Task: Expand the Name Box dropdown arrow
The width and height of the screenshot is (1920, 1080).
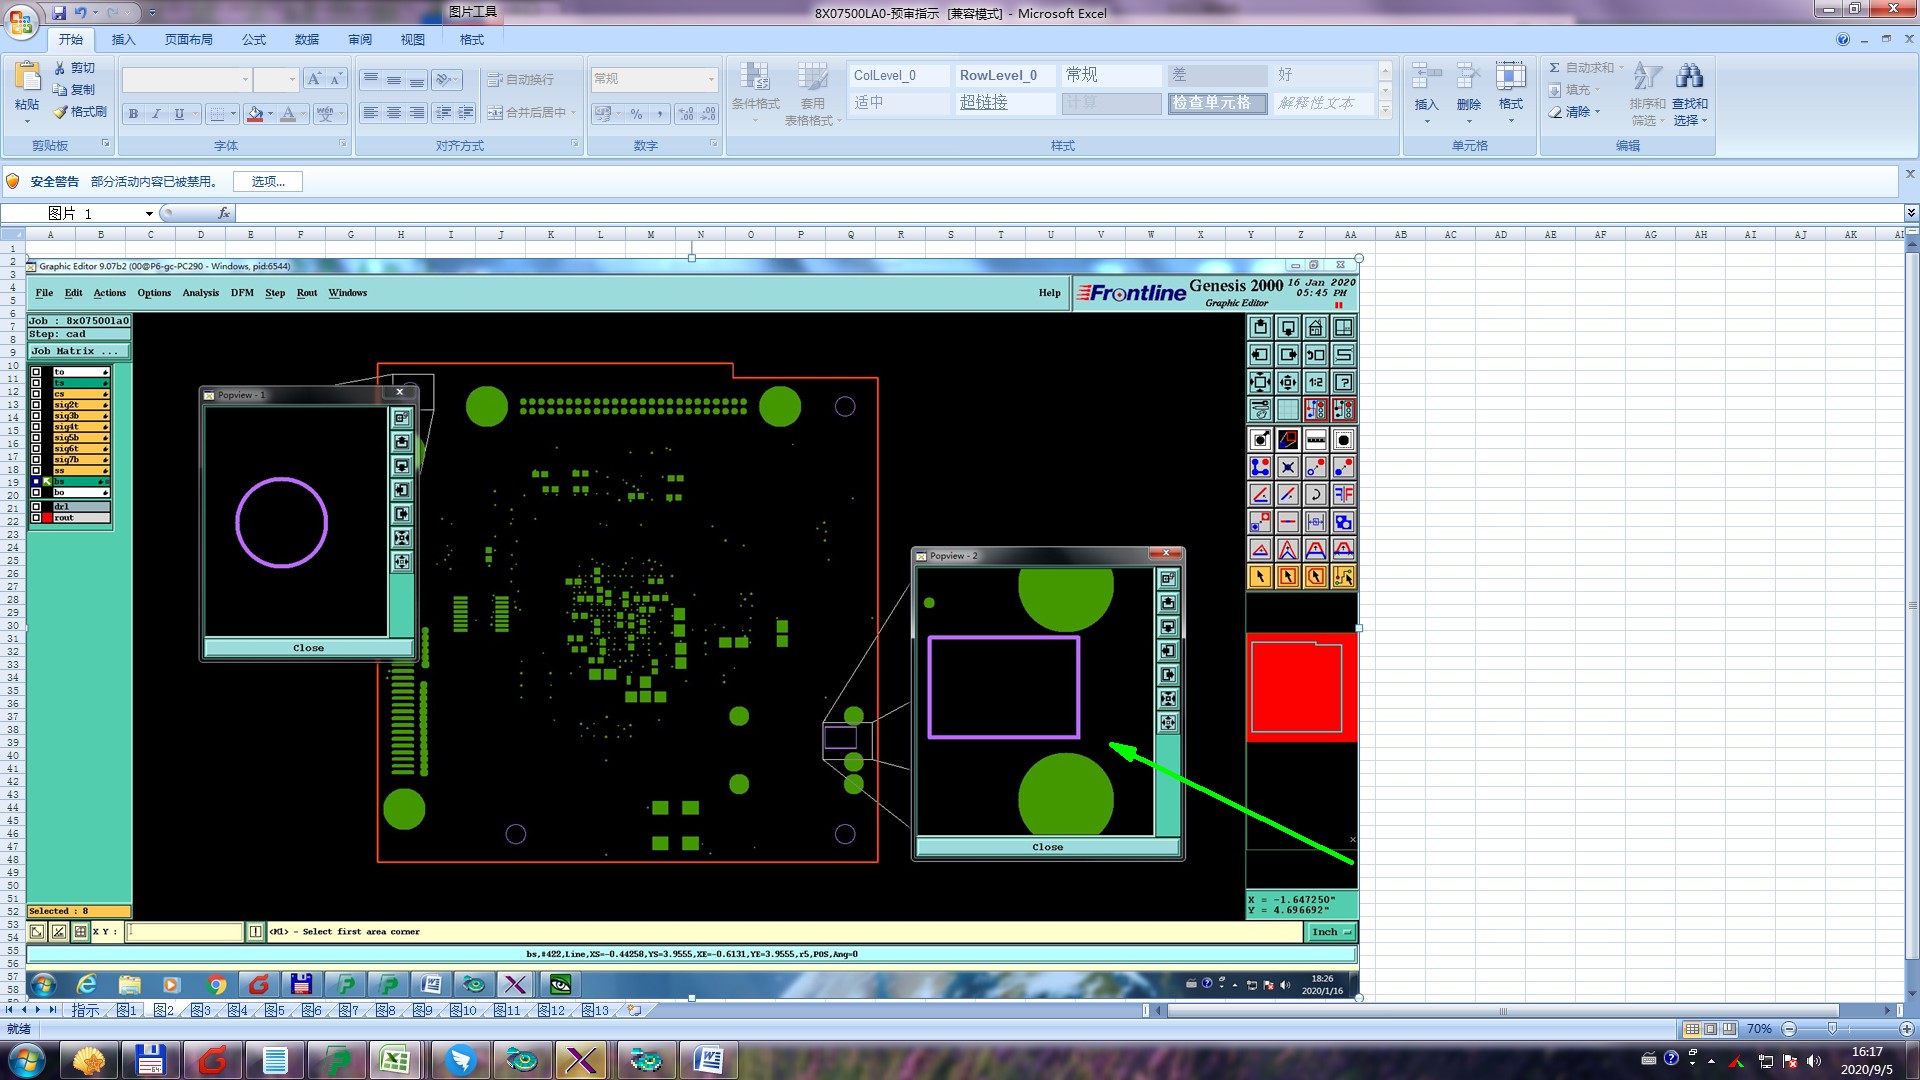Action: coord(149,214)
